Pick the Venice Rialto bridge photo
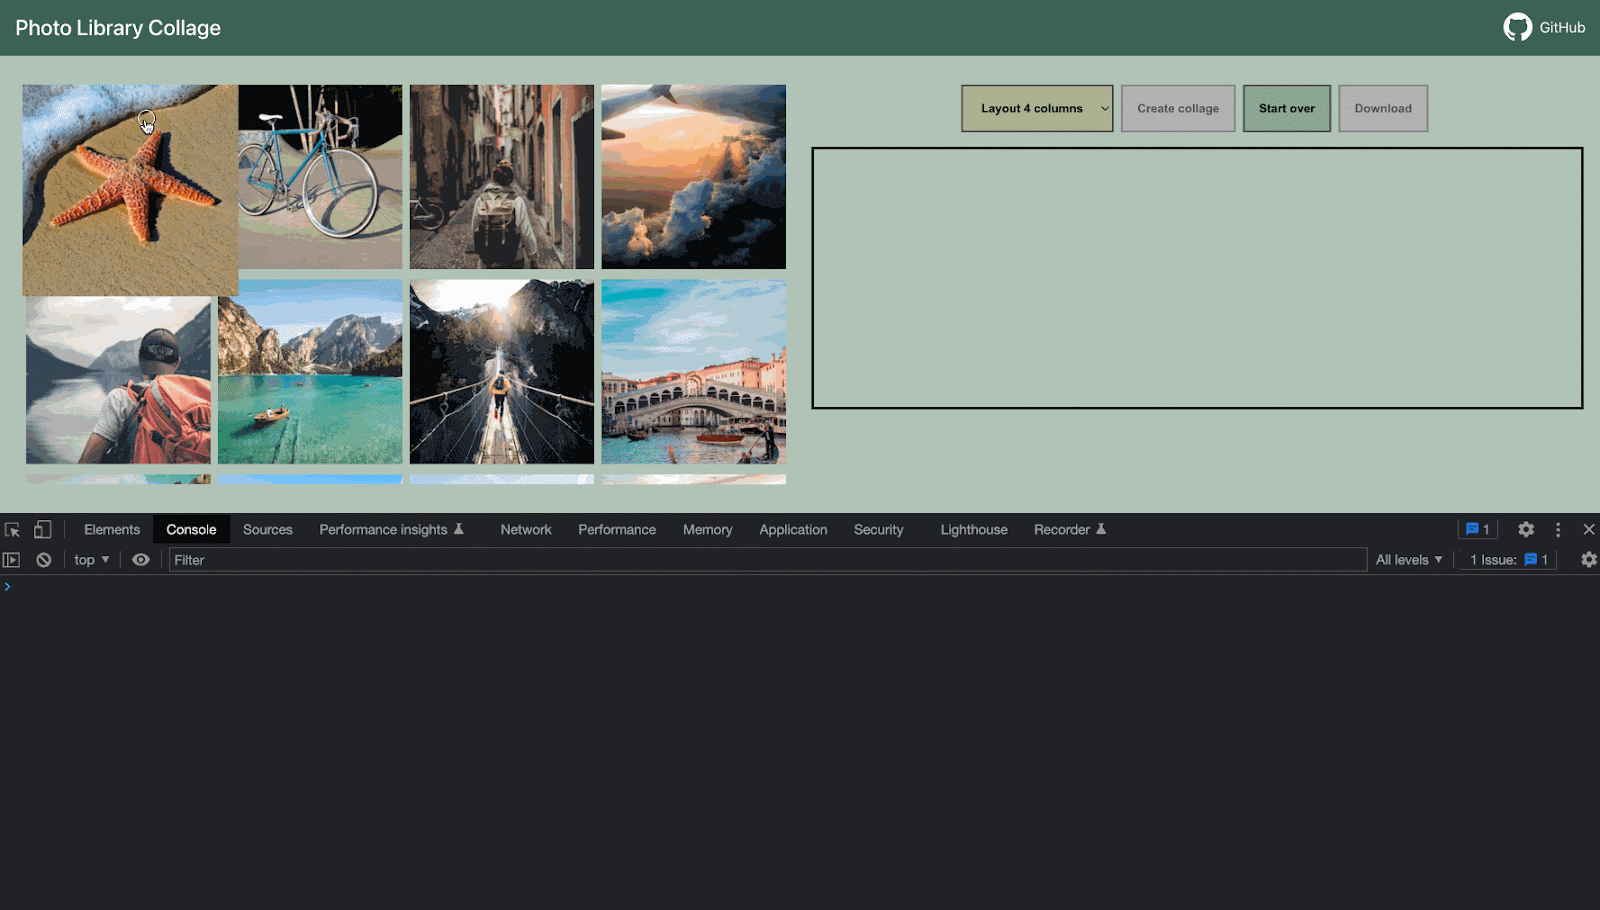The width and height of the screenshot is (1600, 910). pos(693,372)
